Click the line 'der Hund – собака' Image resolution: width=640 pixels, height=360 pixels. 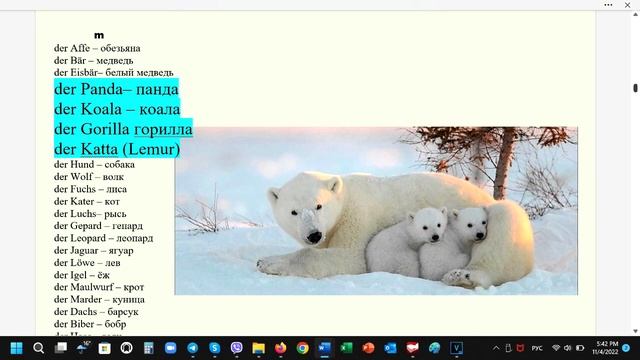click(x=94, y=164)
